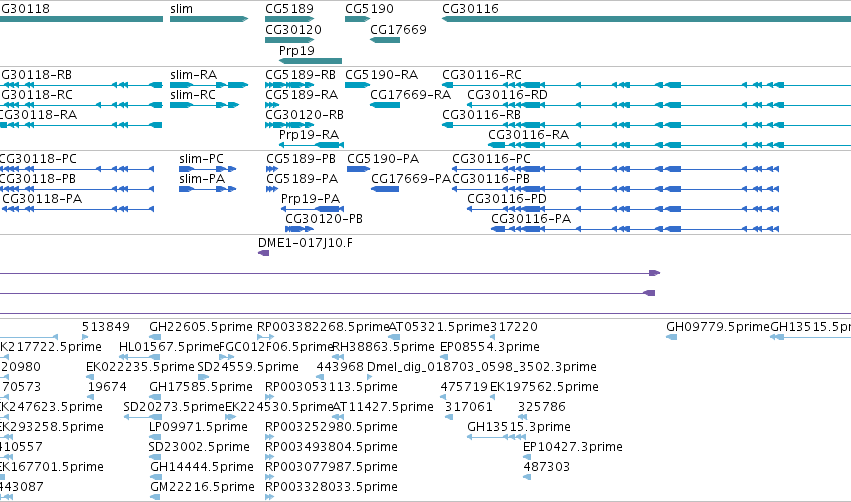
Task: Select the CG30116-RA transcript label
Action: tap(529, 135)
